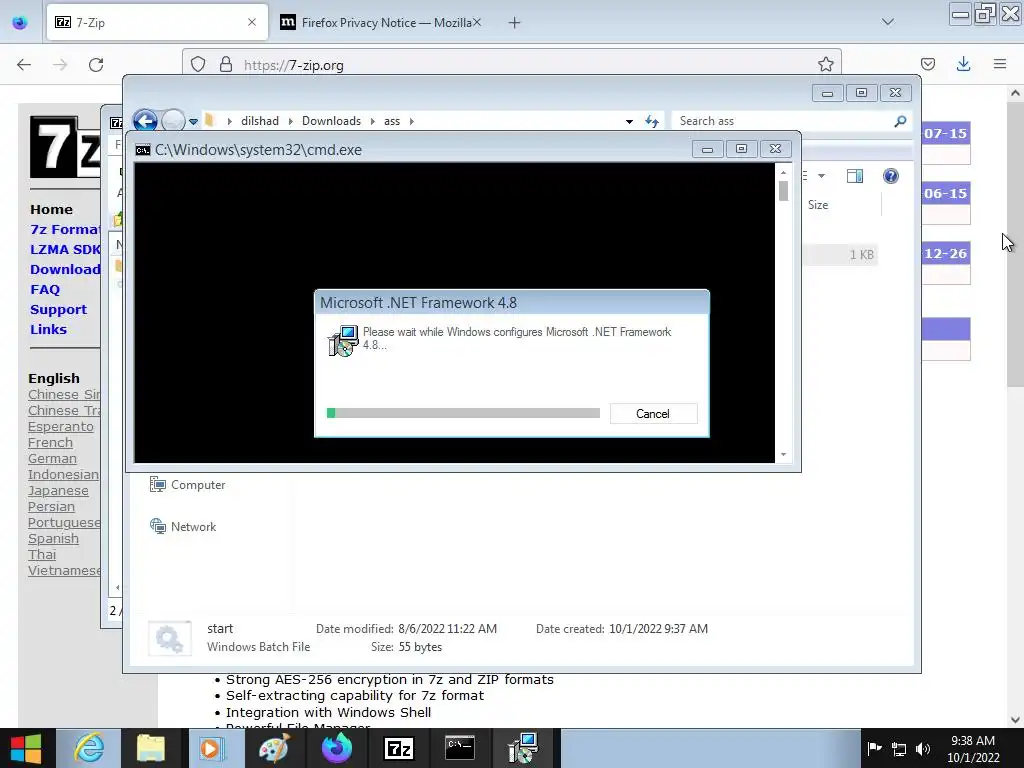1024x768 pixels.
Task: Open the LZMA SDK link
Action: pos(65,249)
